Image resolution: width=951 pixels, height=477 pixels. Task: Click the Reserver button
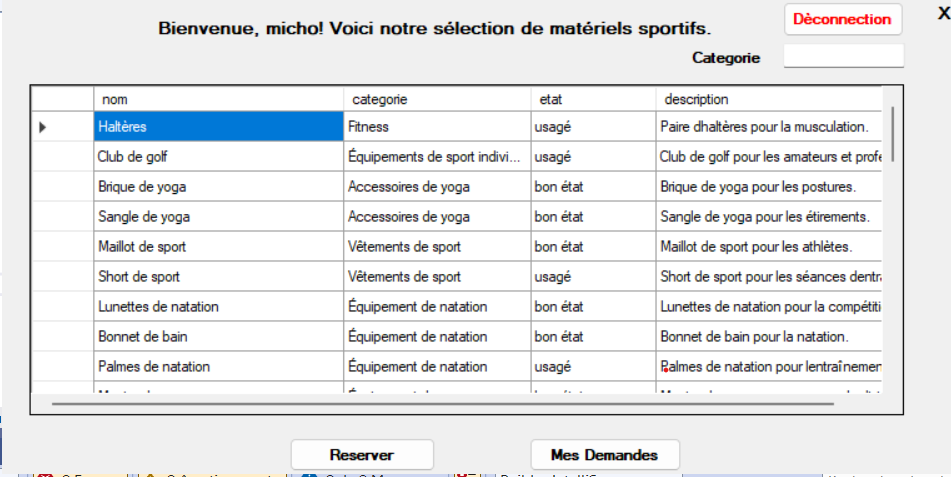362,454
